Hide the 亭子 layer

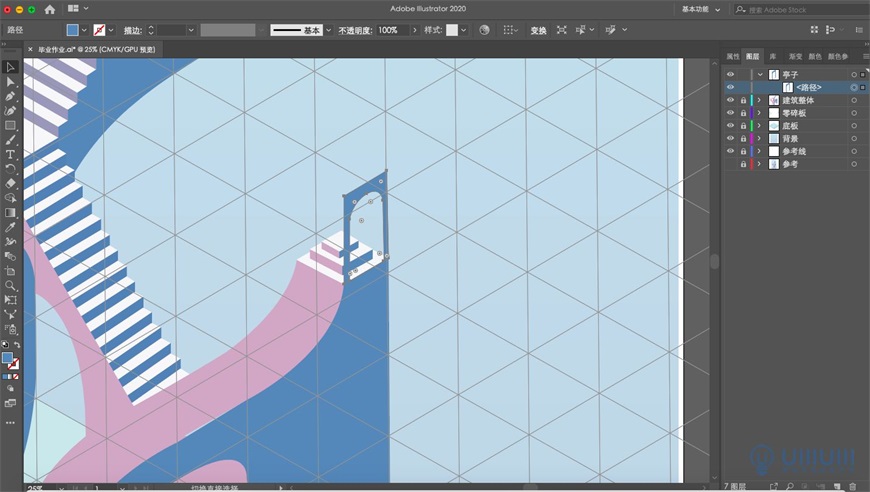[x=730, y=74]
